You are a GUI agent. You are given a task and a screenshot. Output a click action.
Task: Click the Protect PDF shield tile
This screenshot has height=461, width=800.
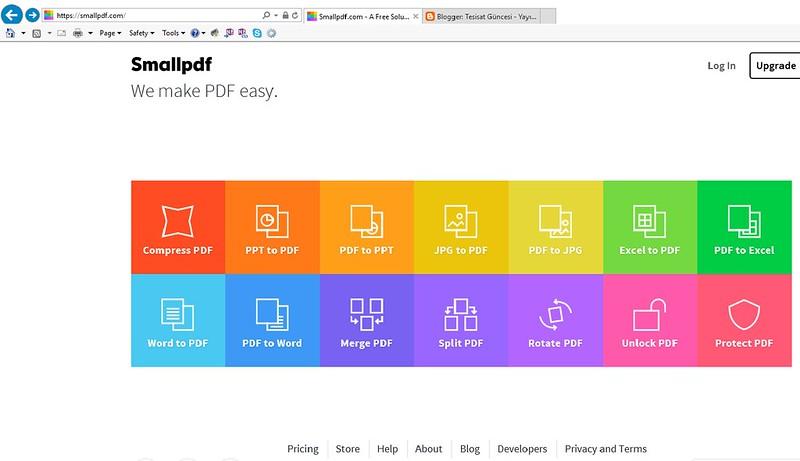tap(744, 320)
